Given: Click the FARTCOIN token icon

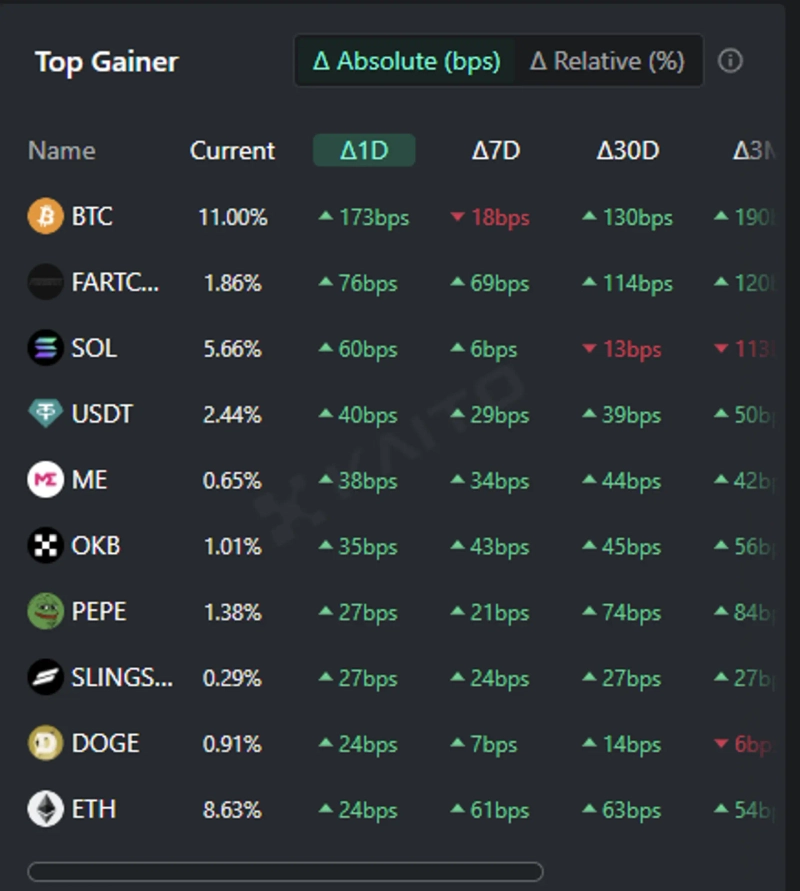Looking at the screenshot, I should [45, 282].
